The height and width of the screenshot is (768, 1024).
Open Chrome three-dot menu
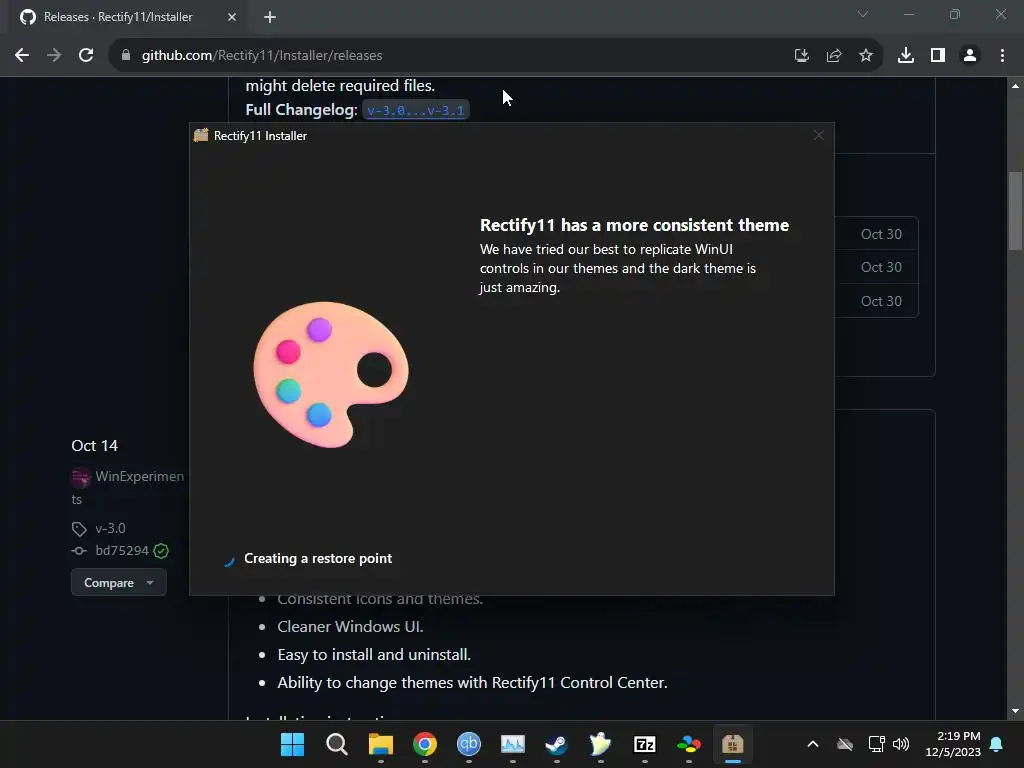click(x=1002, y=56)
